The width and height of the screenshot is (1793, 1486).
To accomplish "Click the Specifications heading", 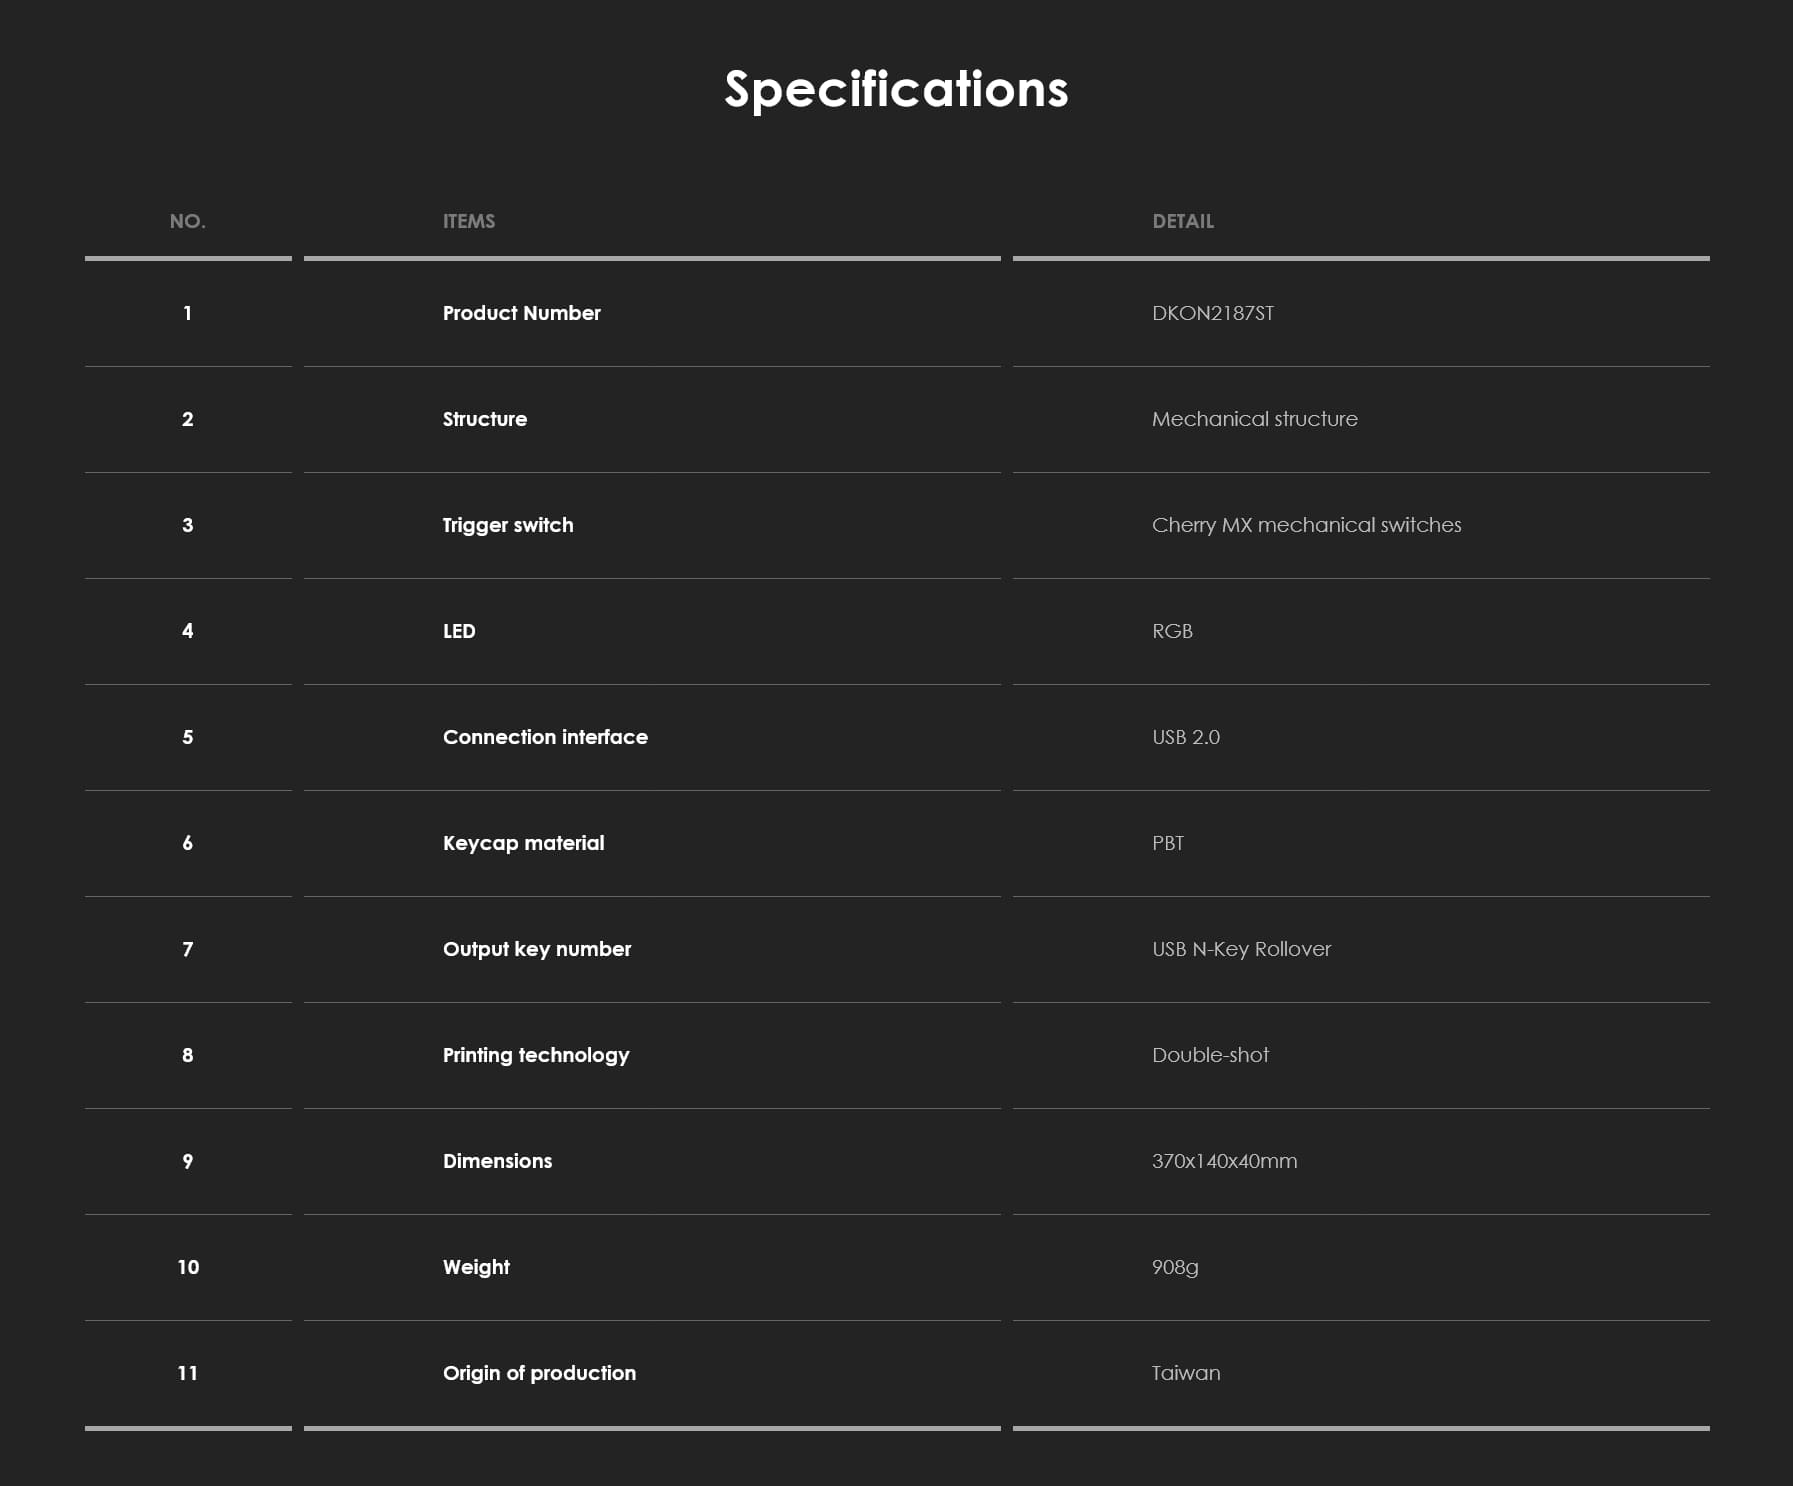I will (896, 90).
